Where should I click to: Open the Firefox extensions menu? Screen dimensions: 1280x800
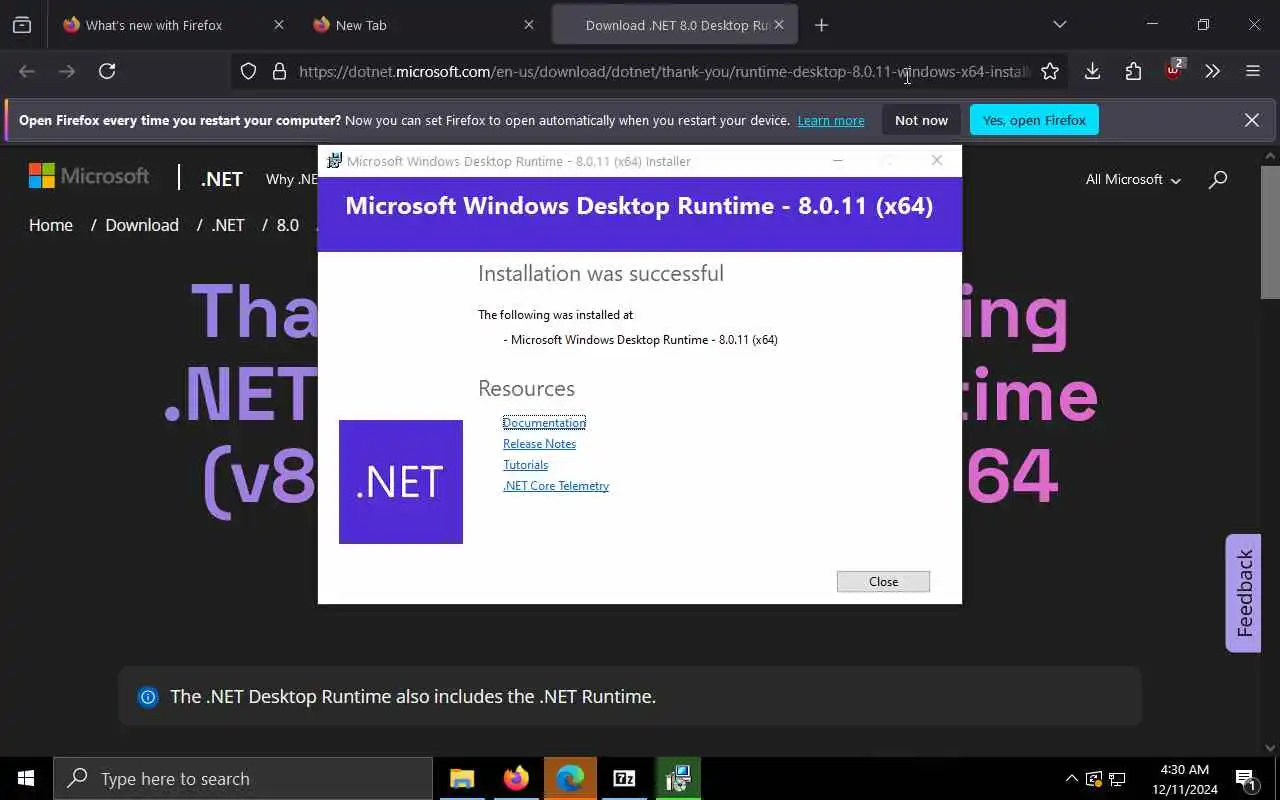(x=1133, y=71)
